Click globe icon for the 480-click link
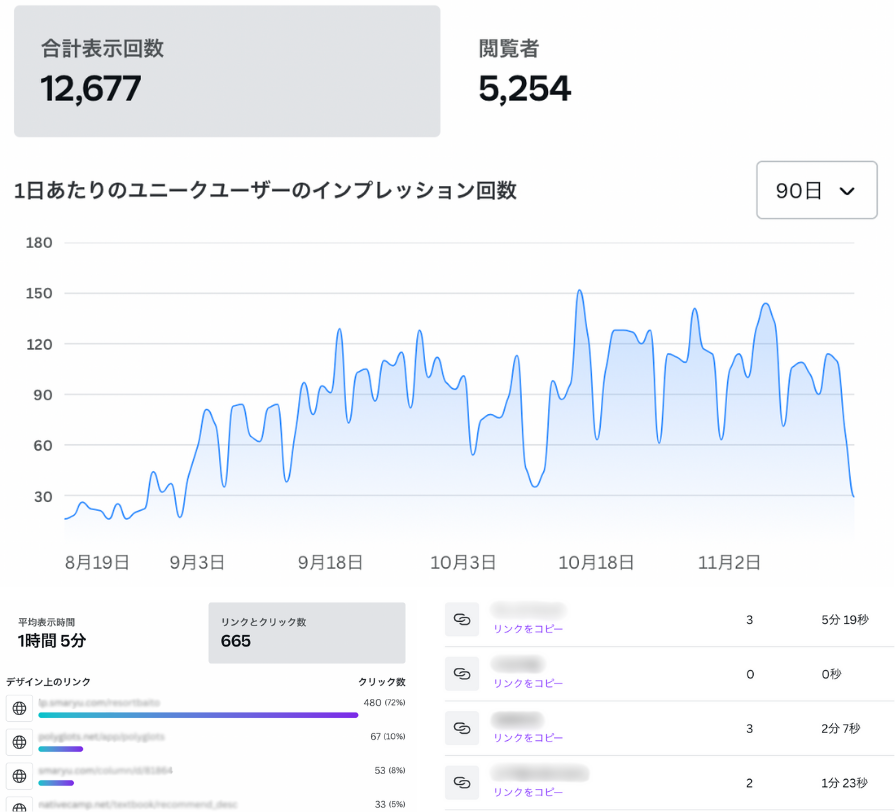Viewport: 895px width, 812px height. pos(19,709)
